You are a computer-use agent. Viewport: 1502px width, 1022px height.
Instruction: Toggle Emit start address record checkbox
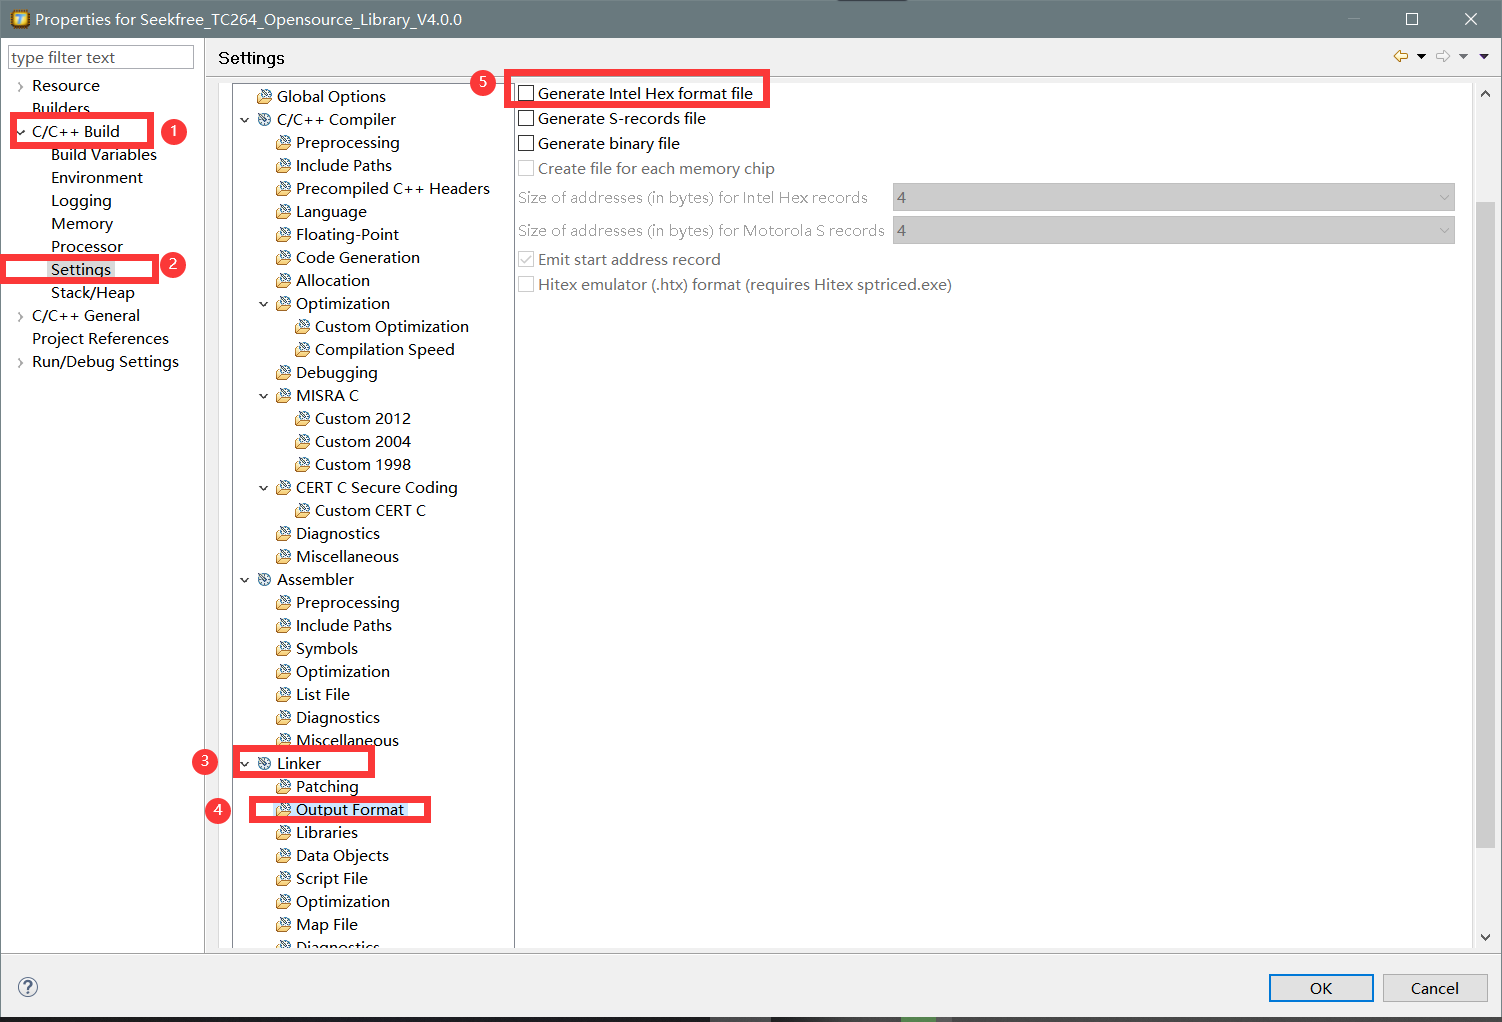(526, 260)
